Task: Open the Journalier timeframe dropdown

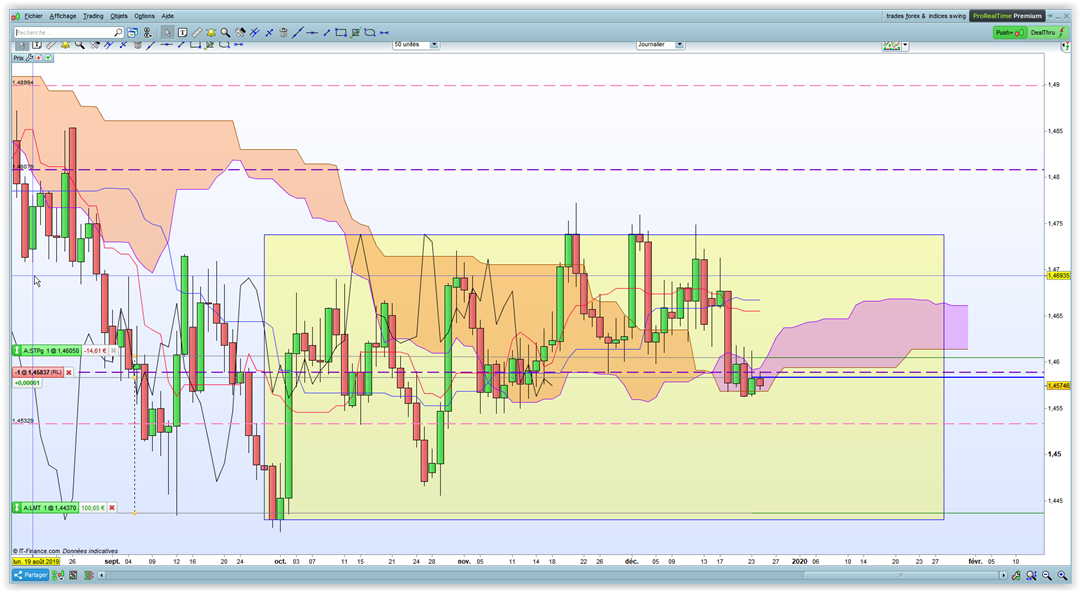Action: pos(660,44)
